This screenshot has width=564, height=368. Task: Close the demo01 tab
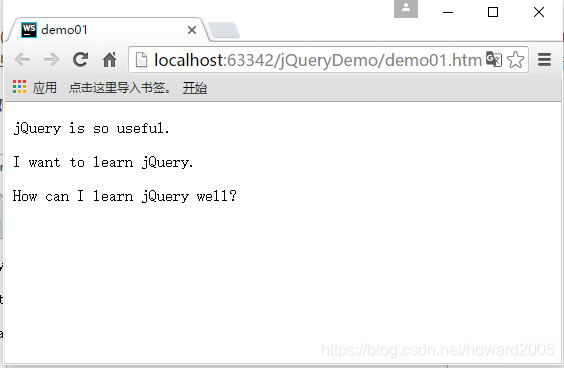point(192,30)
